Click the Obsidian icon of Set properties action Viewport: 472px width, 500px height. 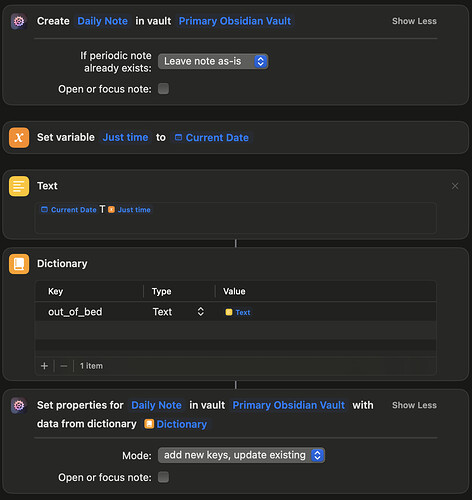point(19,405)
